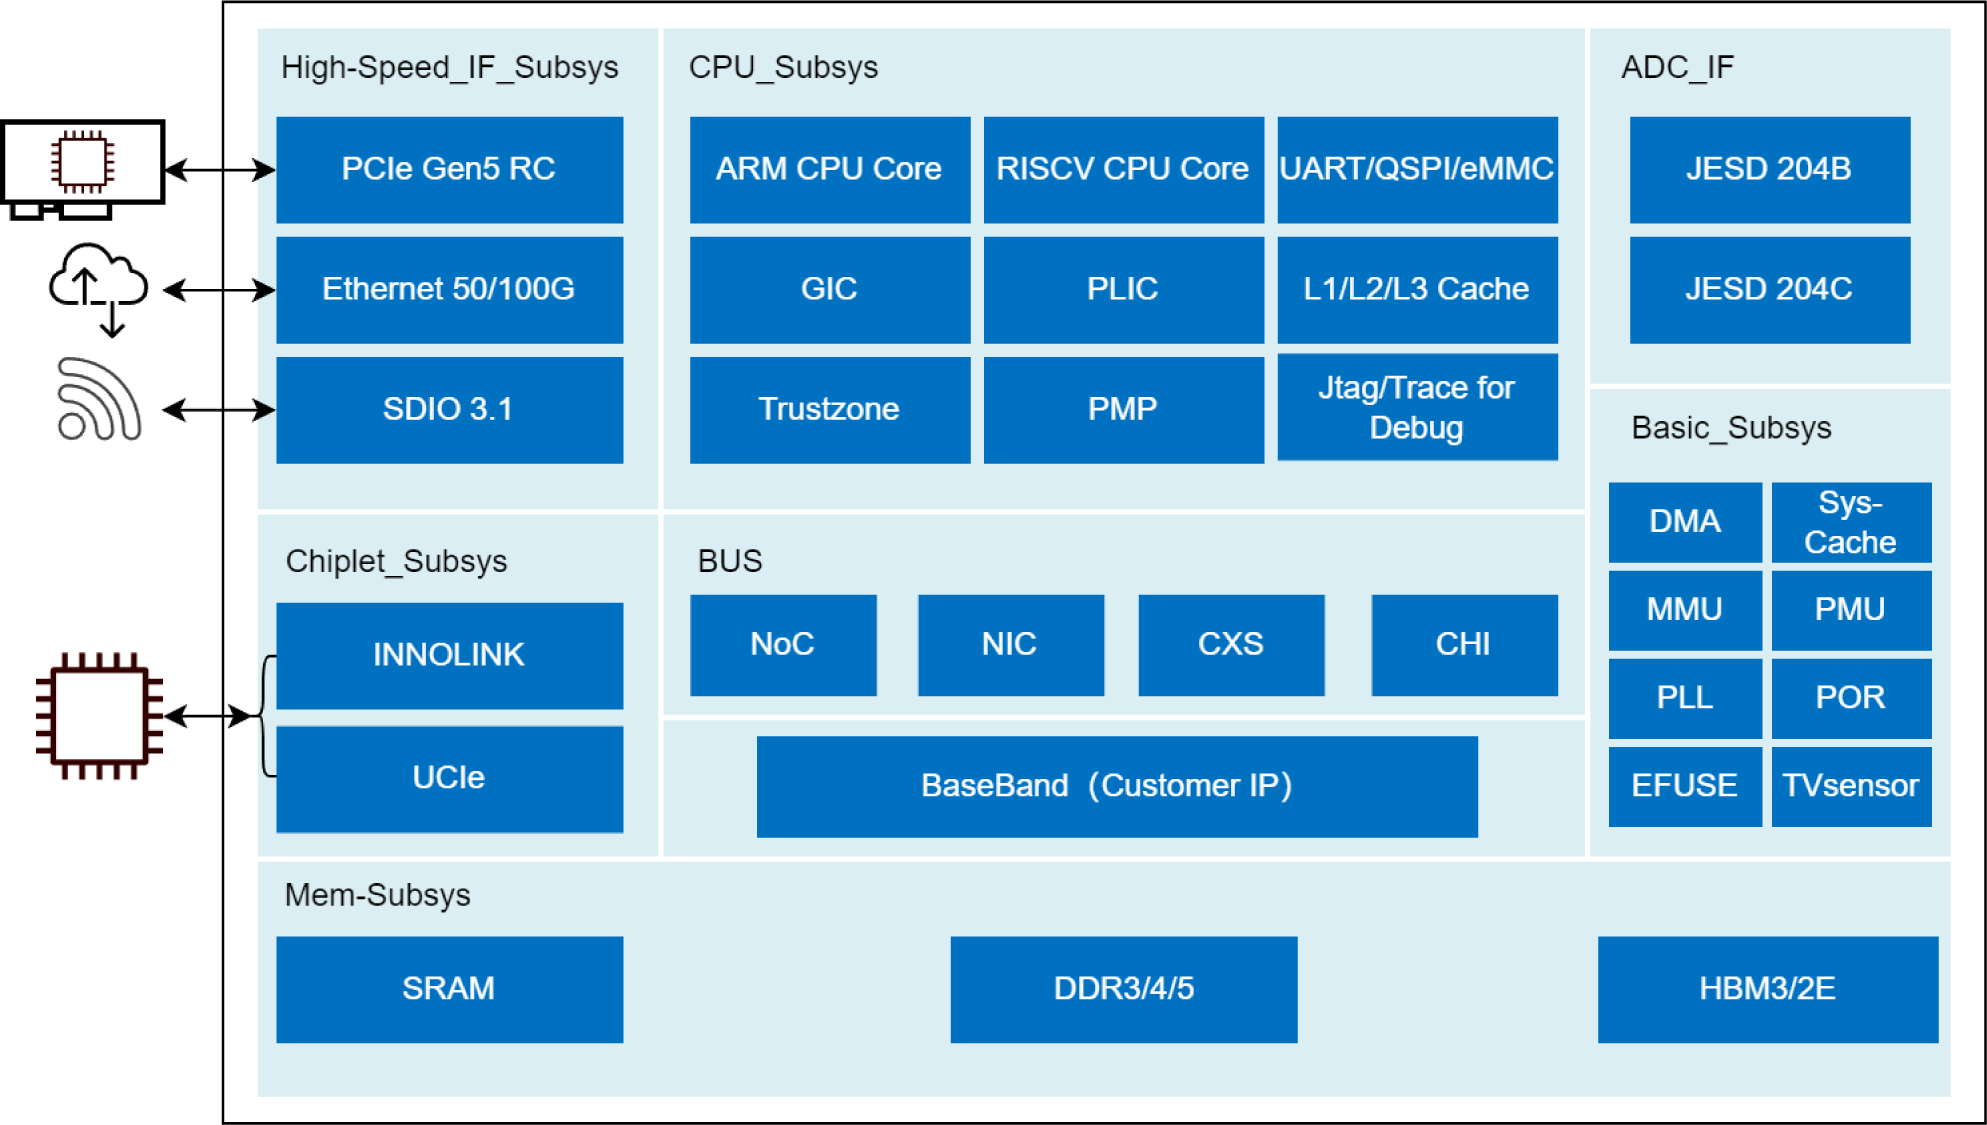The image size is (1987, 1125).
Task: Click the Sys-Cache block
Action: point(1851,522)
